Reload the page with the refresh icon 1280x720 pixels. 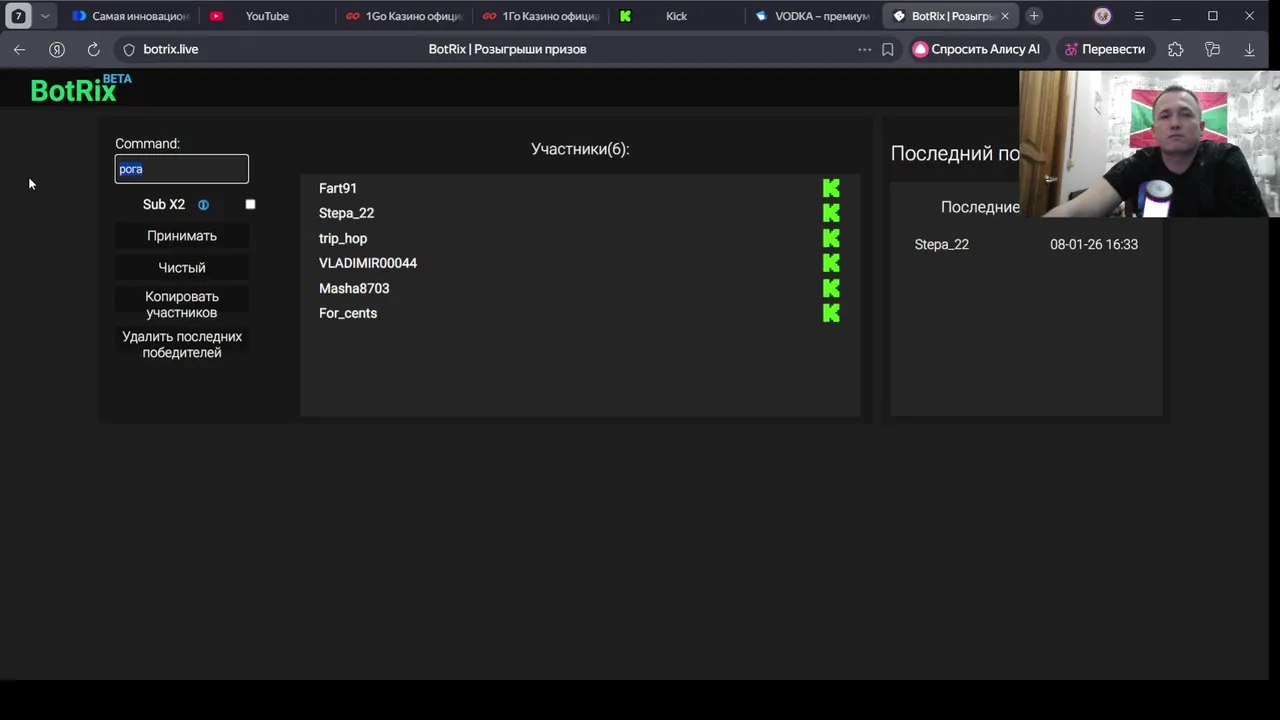click(93, 49)
